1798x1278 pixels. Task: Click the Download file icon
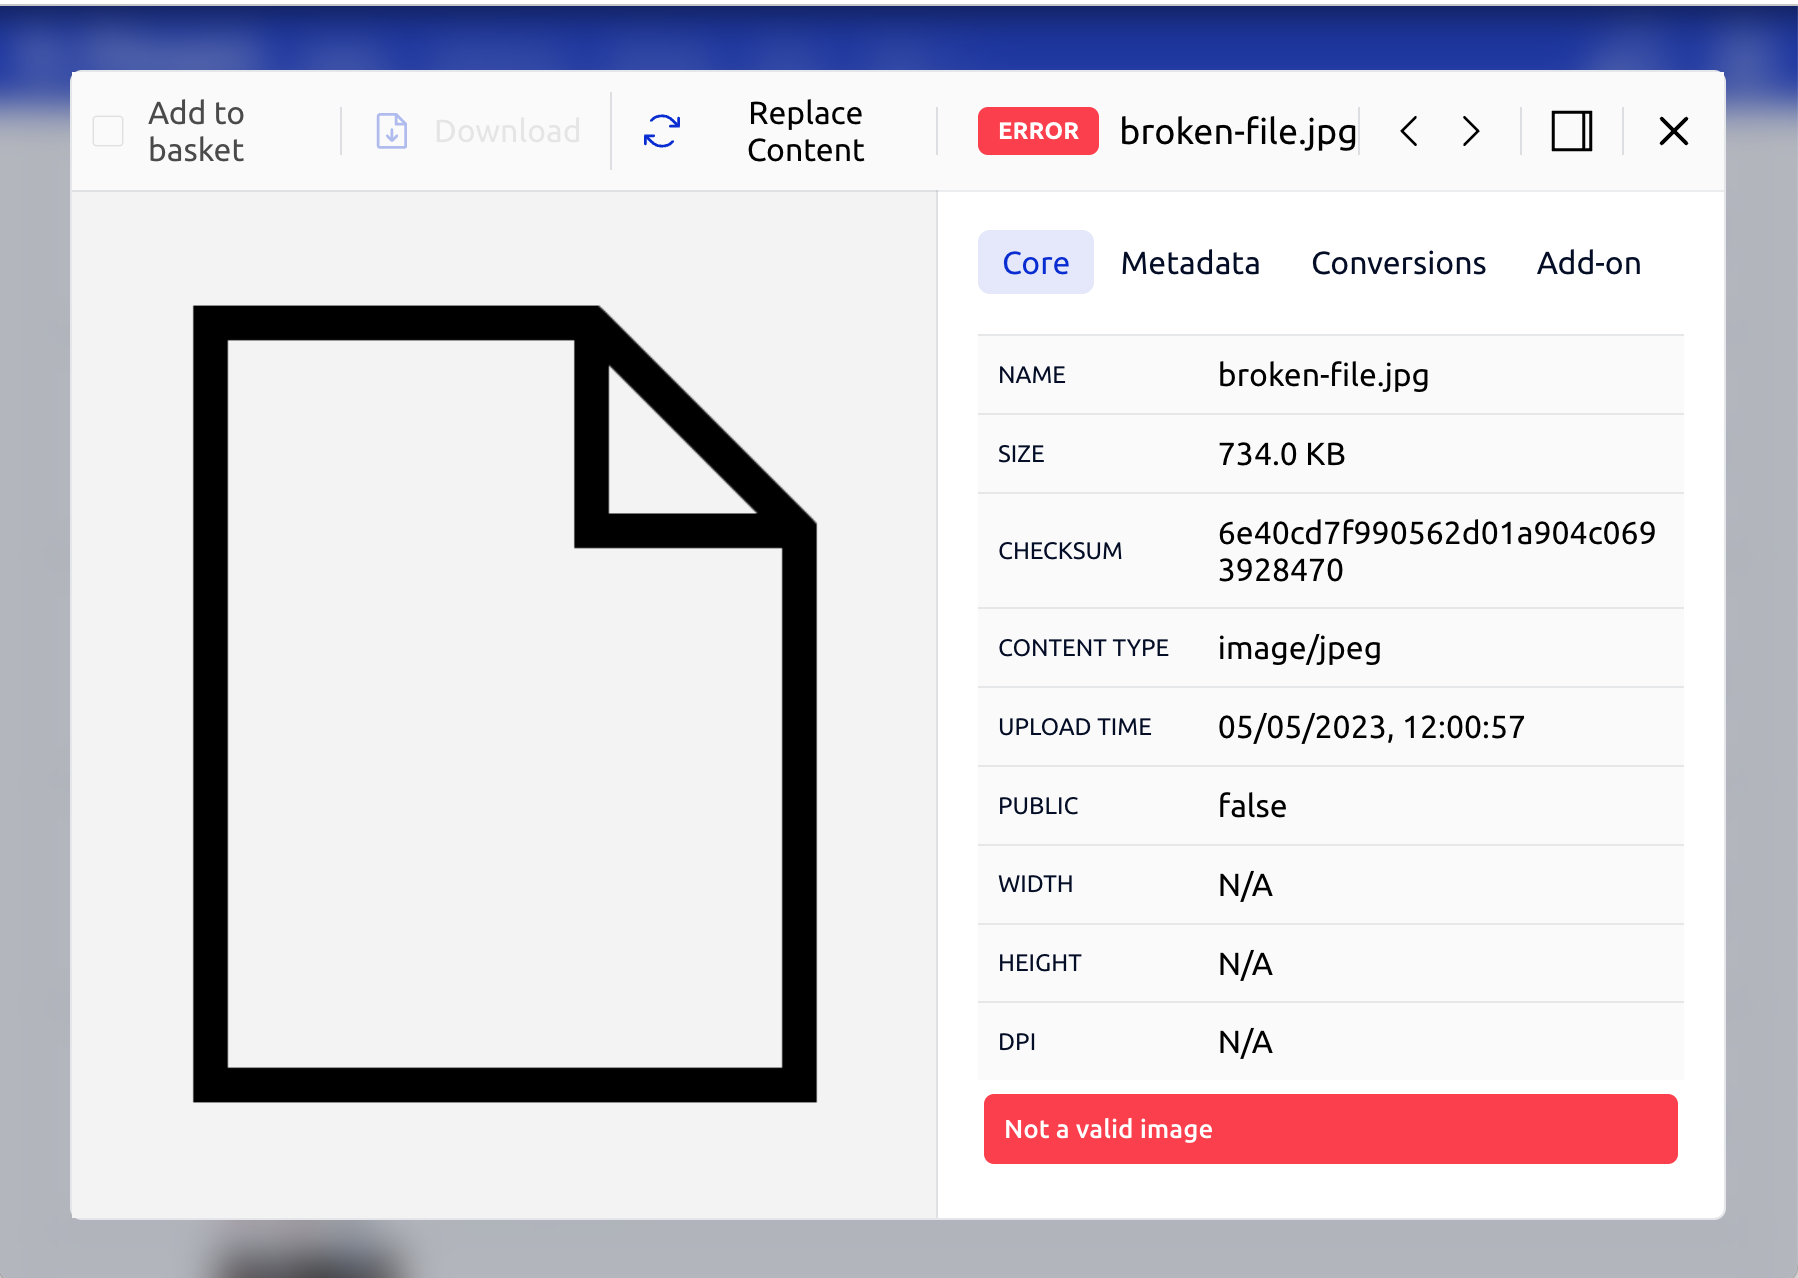391,131
